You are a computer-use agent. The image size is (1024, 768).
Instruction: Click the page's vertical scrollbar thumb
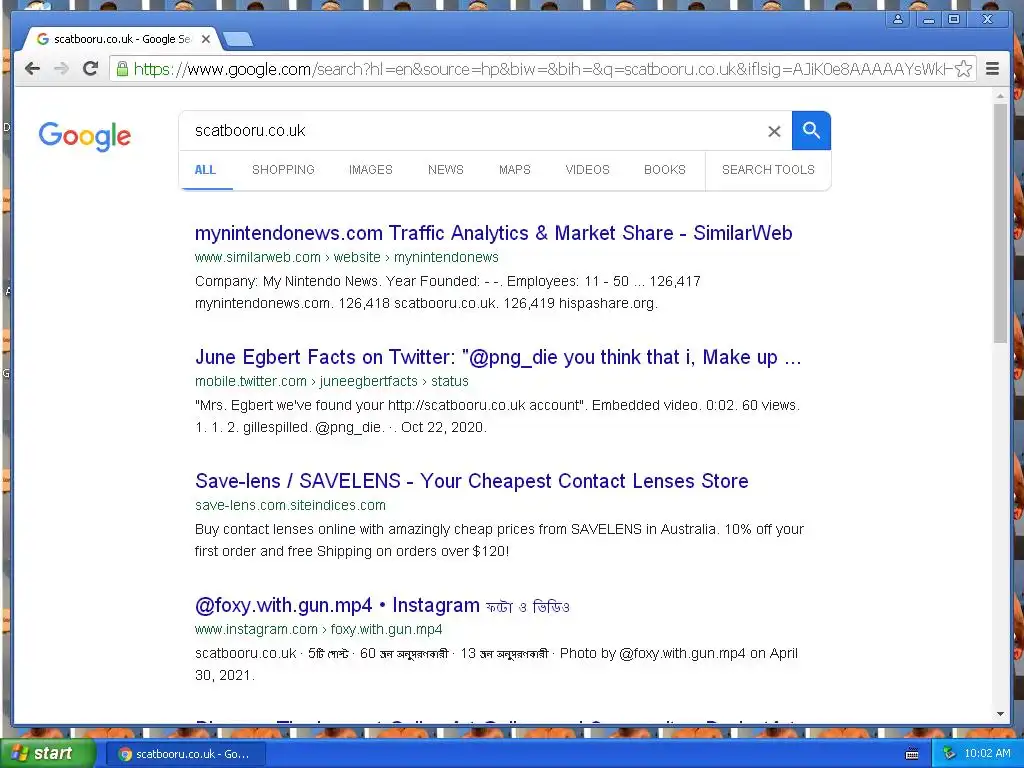point(1000,222)
